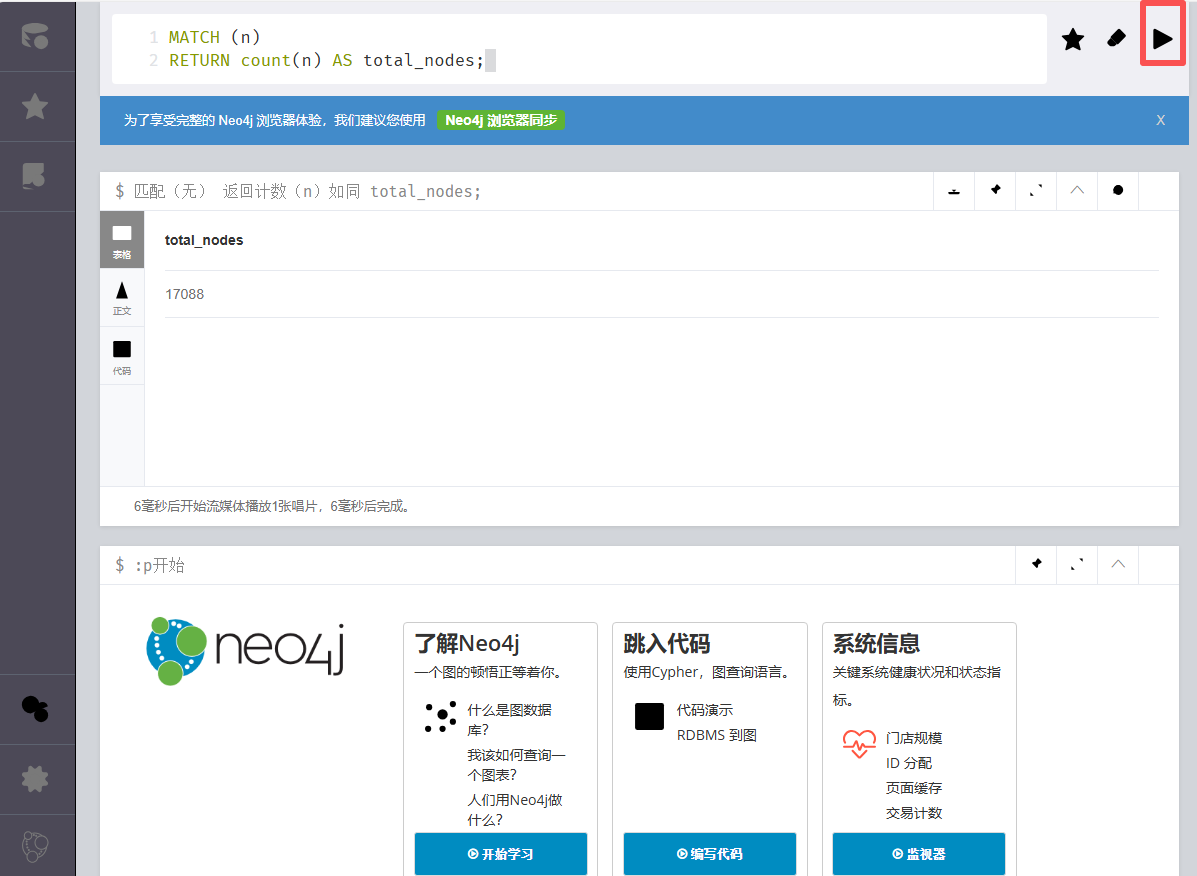Open the 什么是图数据库? link
Screen dimensions: 1197x876
tap(509, 720)
